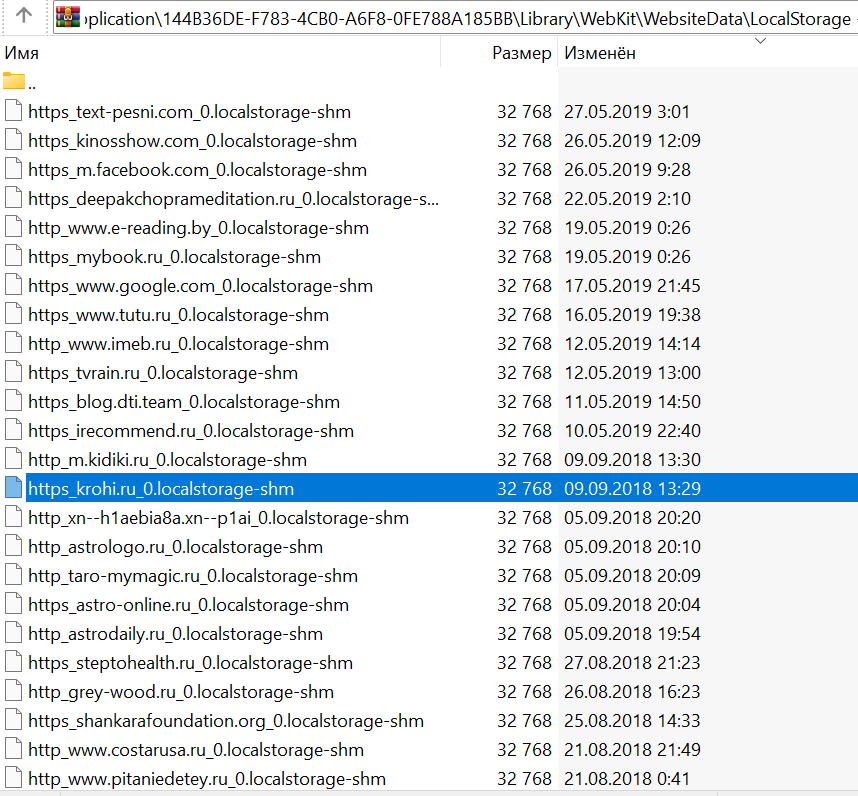The height and width of the screenshot is (796, 858).
Task: Click the modified date 22.05.2019 2:10
Action: [627, 199]
